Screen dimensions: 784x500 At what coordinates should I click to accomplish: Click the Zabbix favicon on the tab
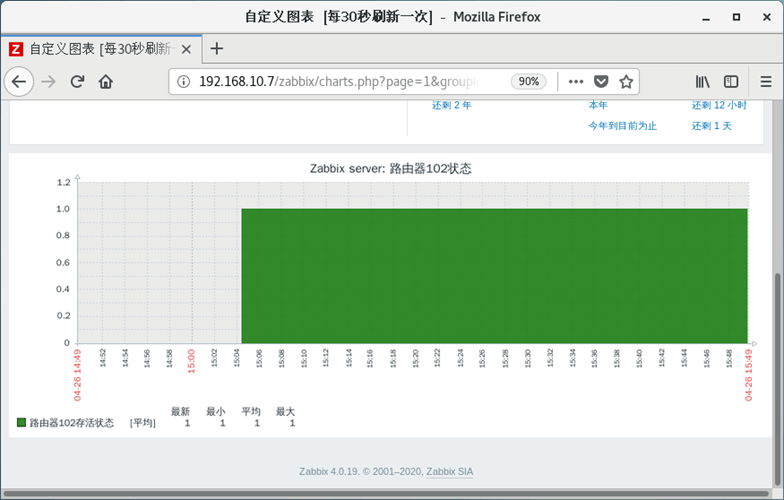pyautogui.click(x=16, y=49)
